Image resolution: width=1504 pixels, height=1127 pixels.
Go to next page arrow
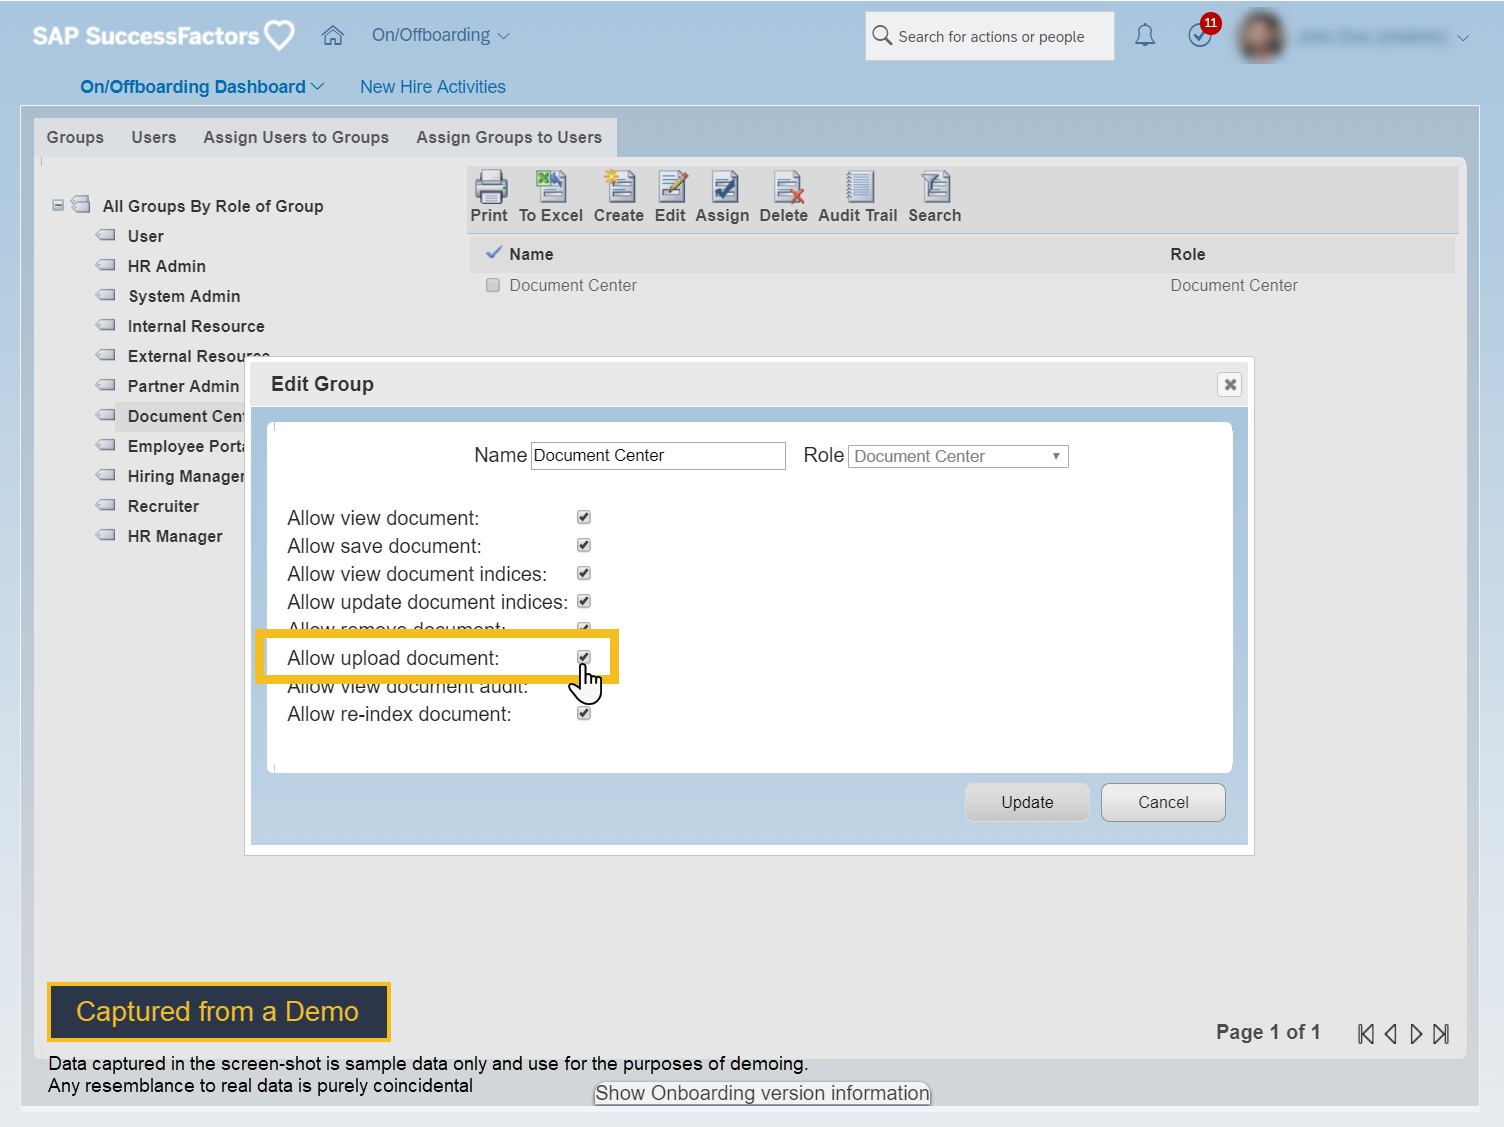click(x=1416, y=1034)
